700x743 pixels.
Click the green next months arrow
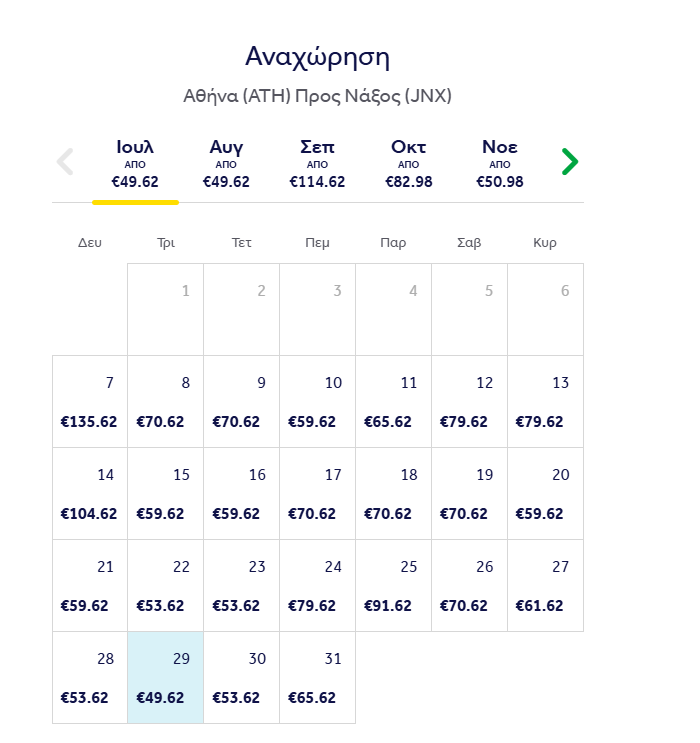click(x=570, y=162)
